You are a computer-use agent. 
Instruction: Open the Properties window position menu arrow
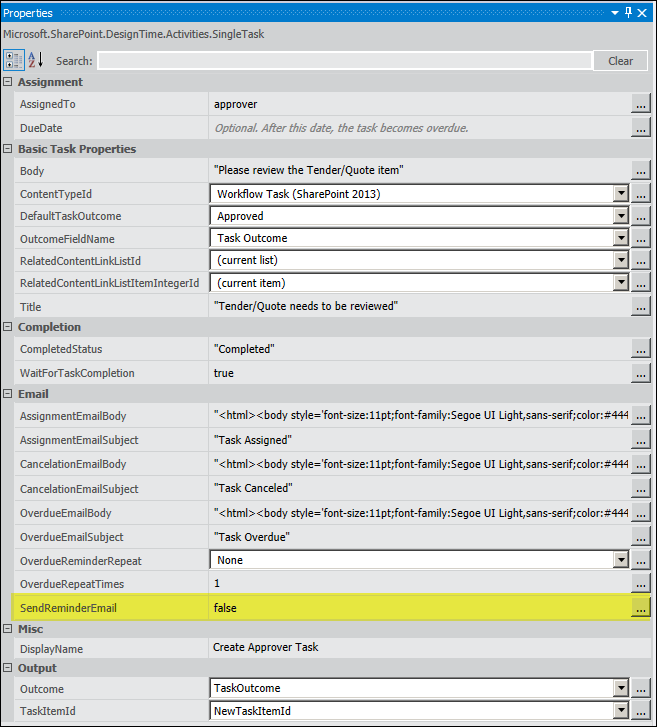click(615, 13)
